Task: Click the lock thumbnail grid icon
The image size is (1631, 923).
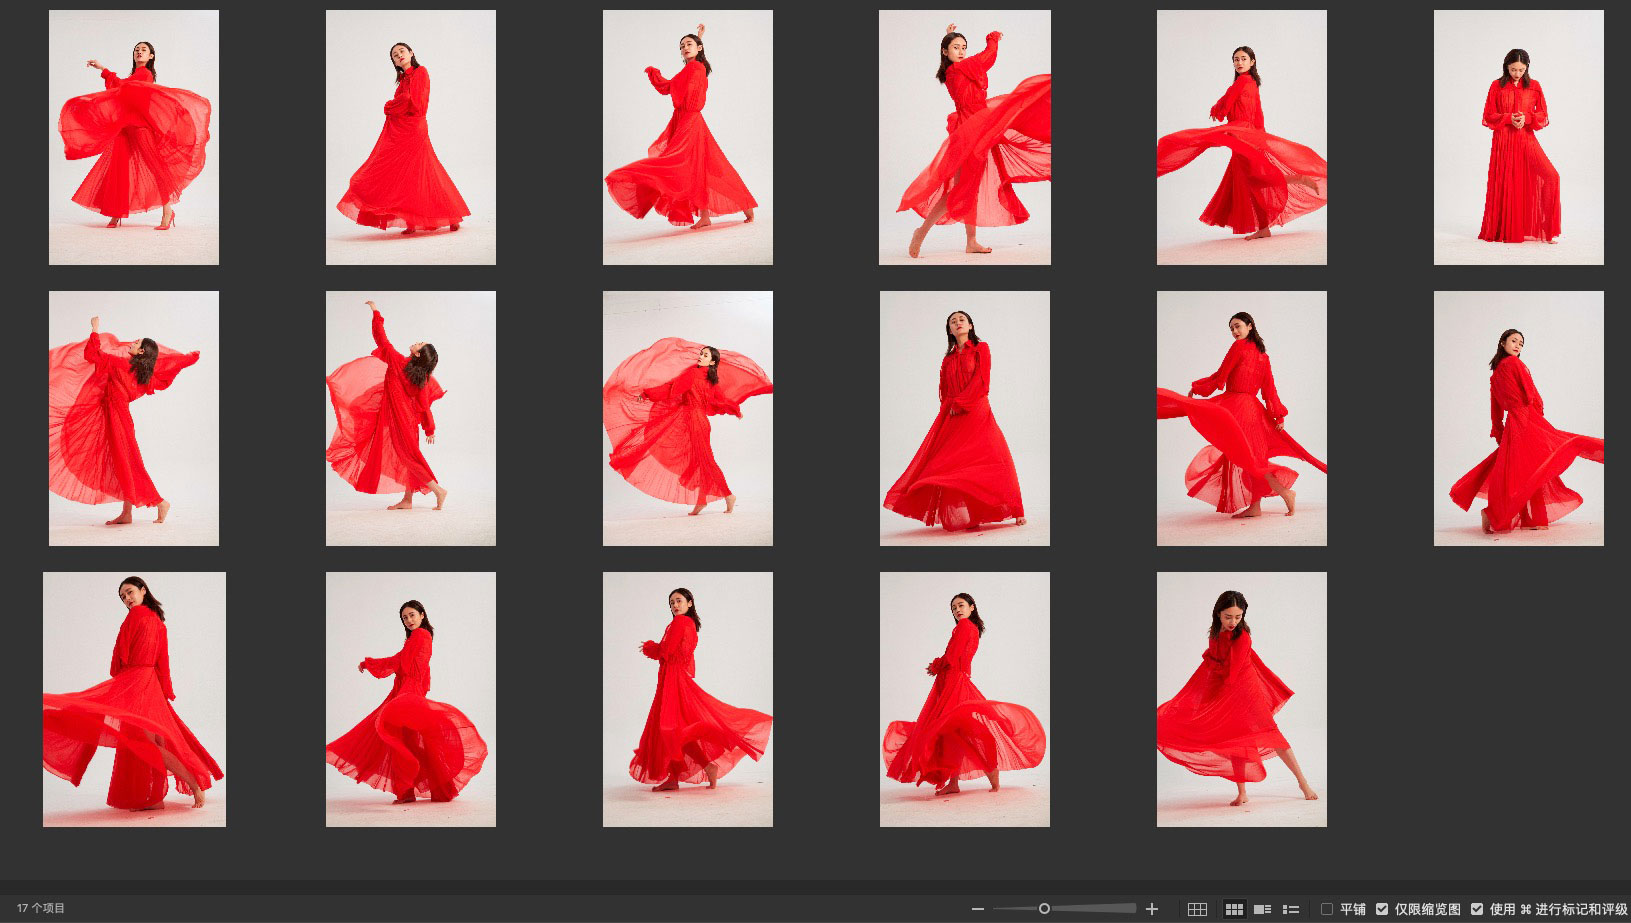Action: click(1197, 909)
